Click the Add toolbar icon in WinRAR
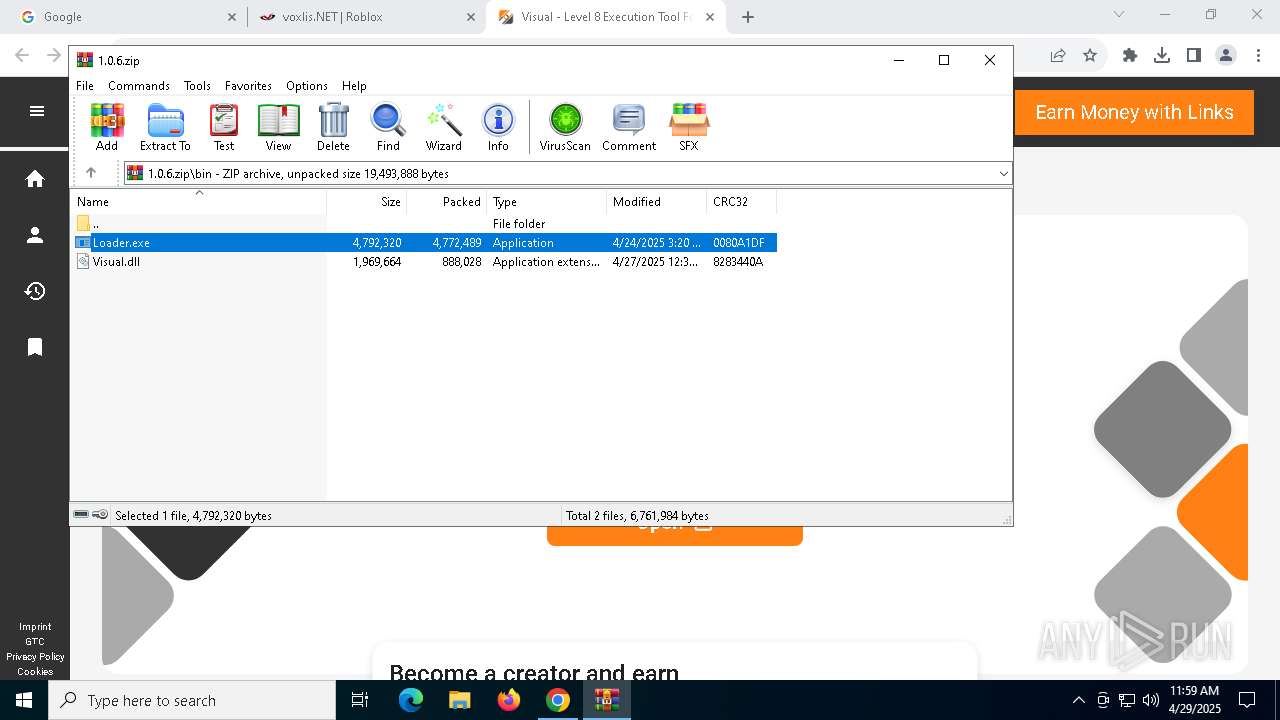 point(107,127)
